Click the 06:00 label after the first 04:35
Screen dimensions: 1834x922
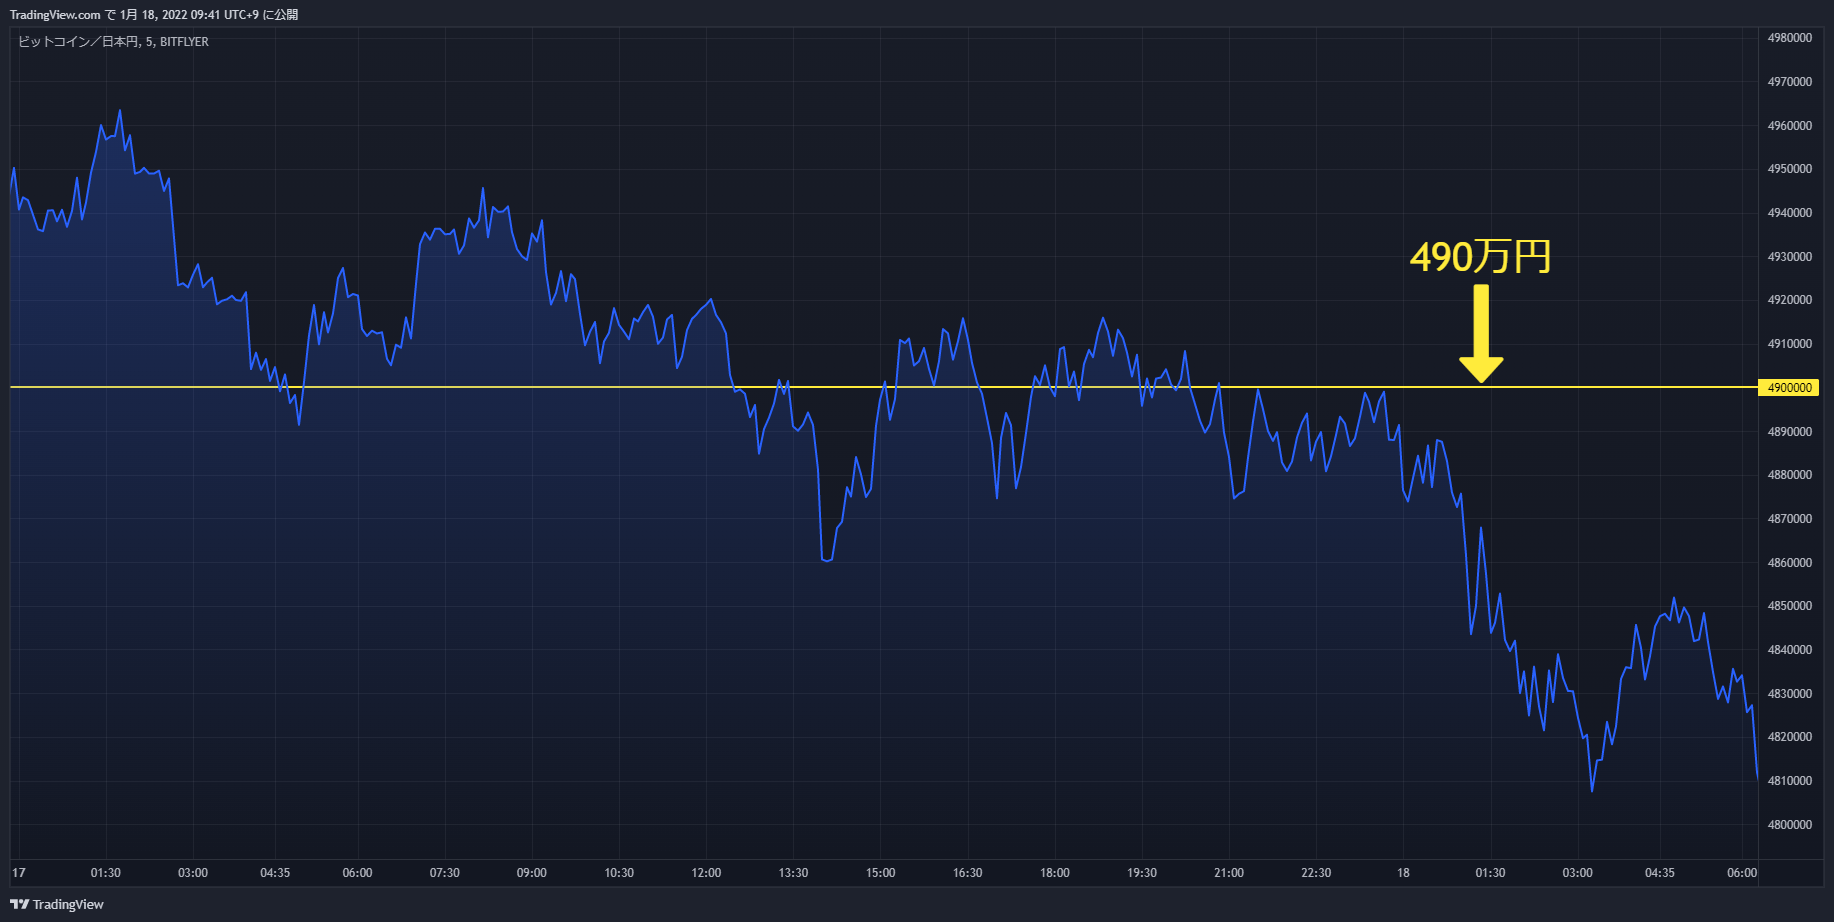[357, 873]
